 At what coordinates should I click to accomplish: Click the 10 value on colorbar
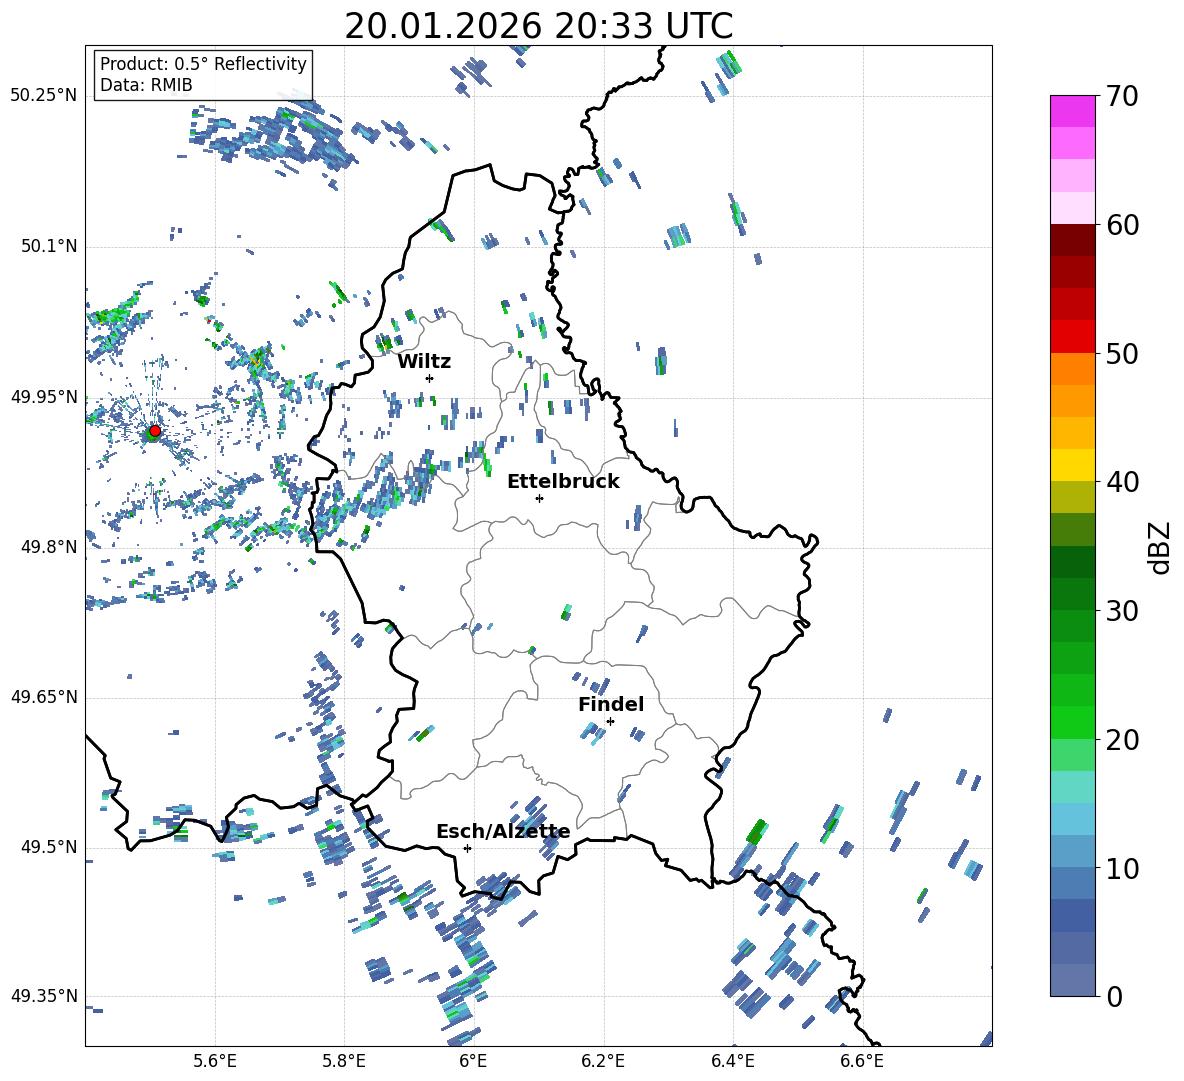[1122, 868]
